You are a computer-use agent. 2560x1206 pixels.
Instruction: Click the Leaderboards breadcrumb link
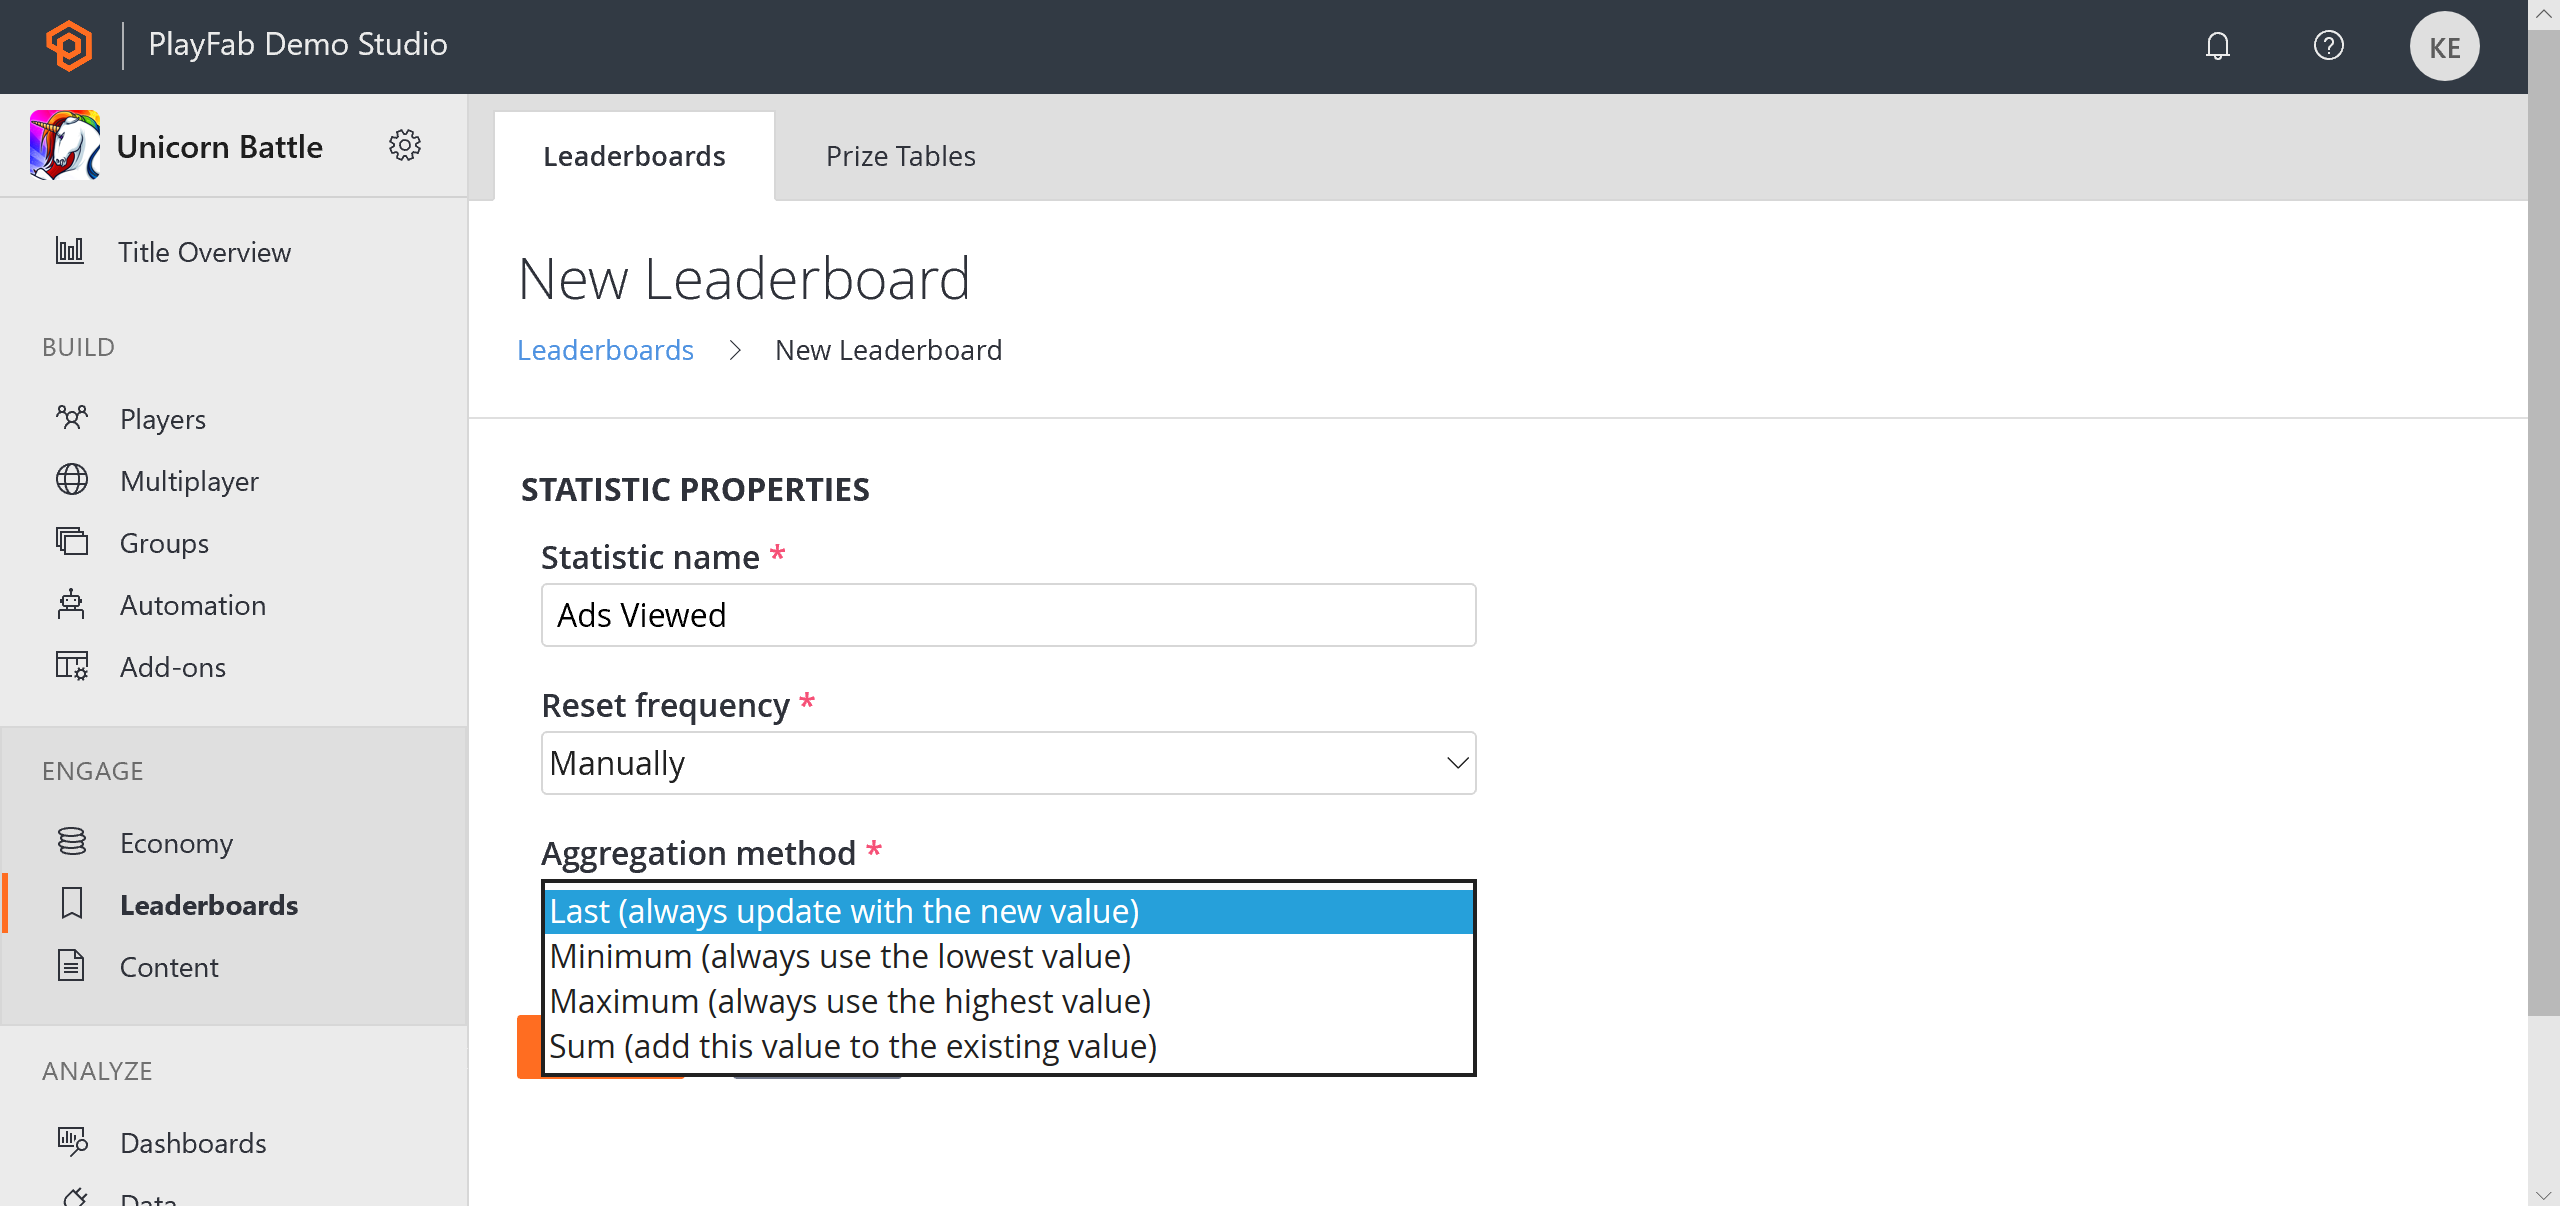(x=606, y=349)
